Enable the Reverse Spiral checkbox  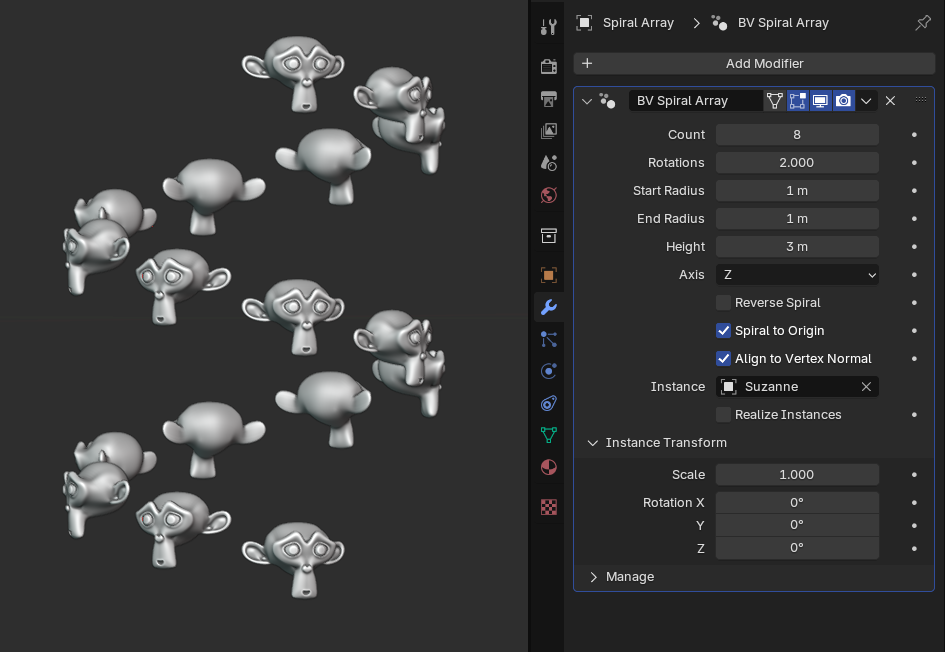[x=723, y=302]
